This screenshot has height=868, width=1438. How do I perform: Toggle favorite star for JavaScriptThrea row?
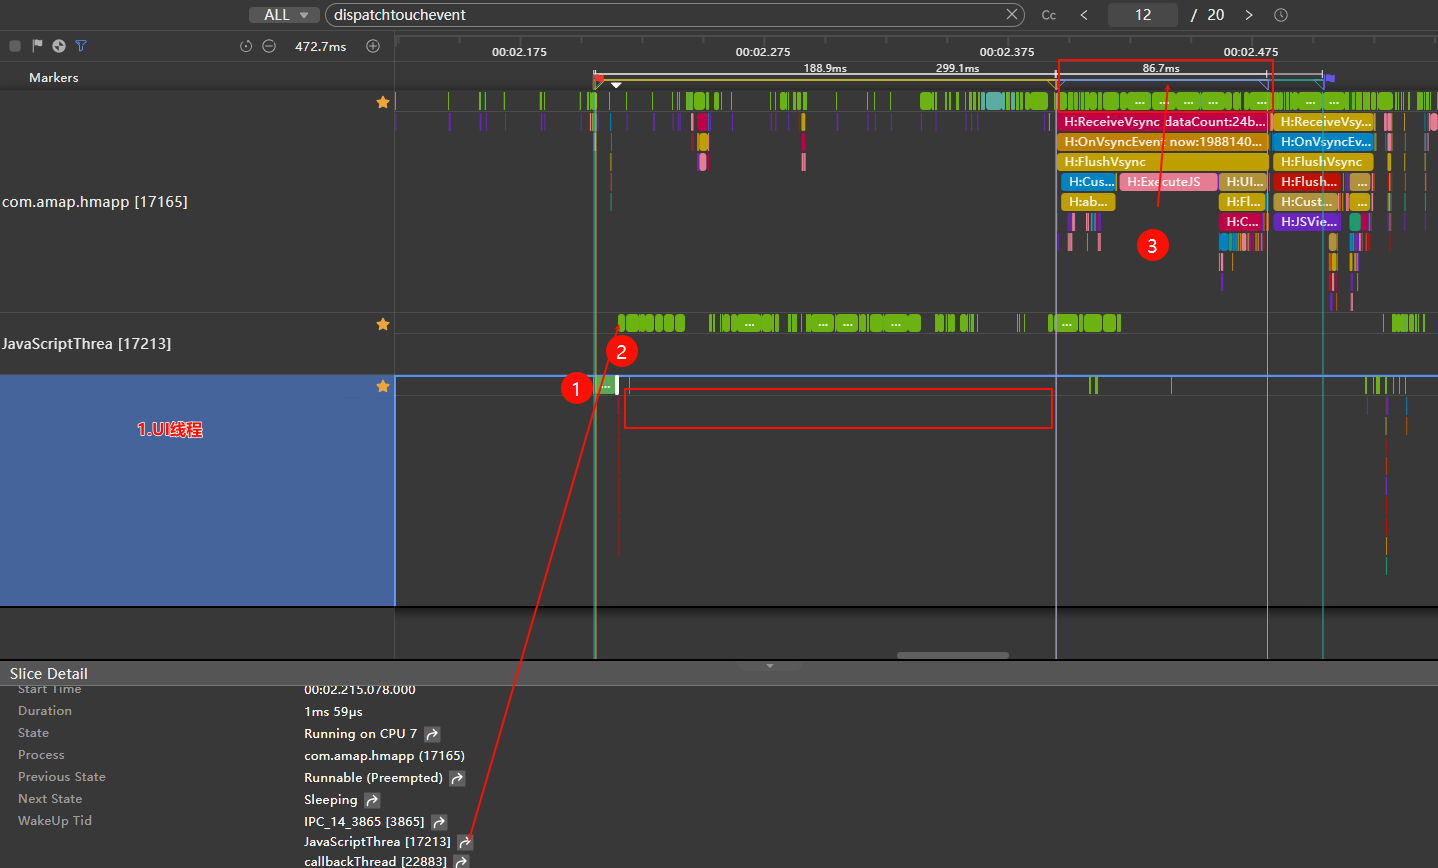[x=382, y=324]
